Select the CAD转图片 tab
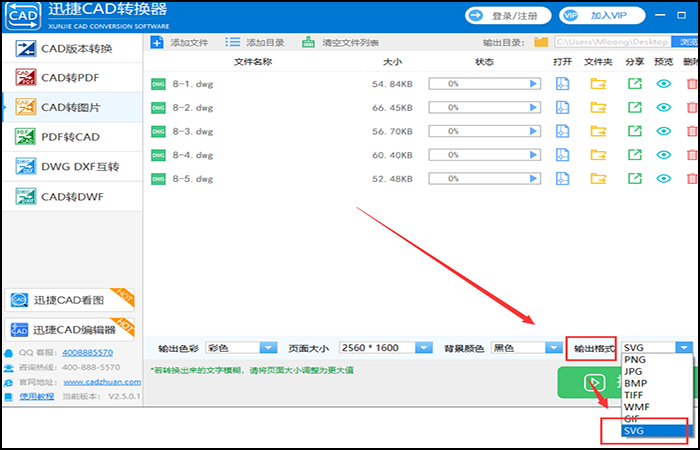Image resolution: width=700 pixels, height=450 pixels. tap(72, 107)
